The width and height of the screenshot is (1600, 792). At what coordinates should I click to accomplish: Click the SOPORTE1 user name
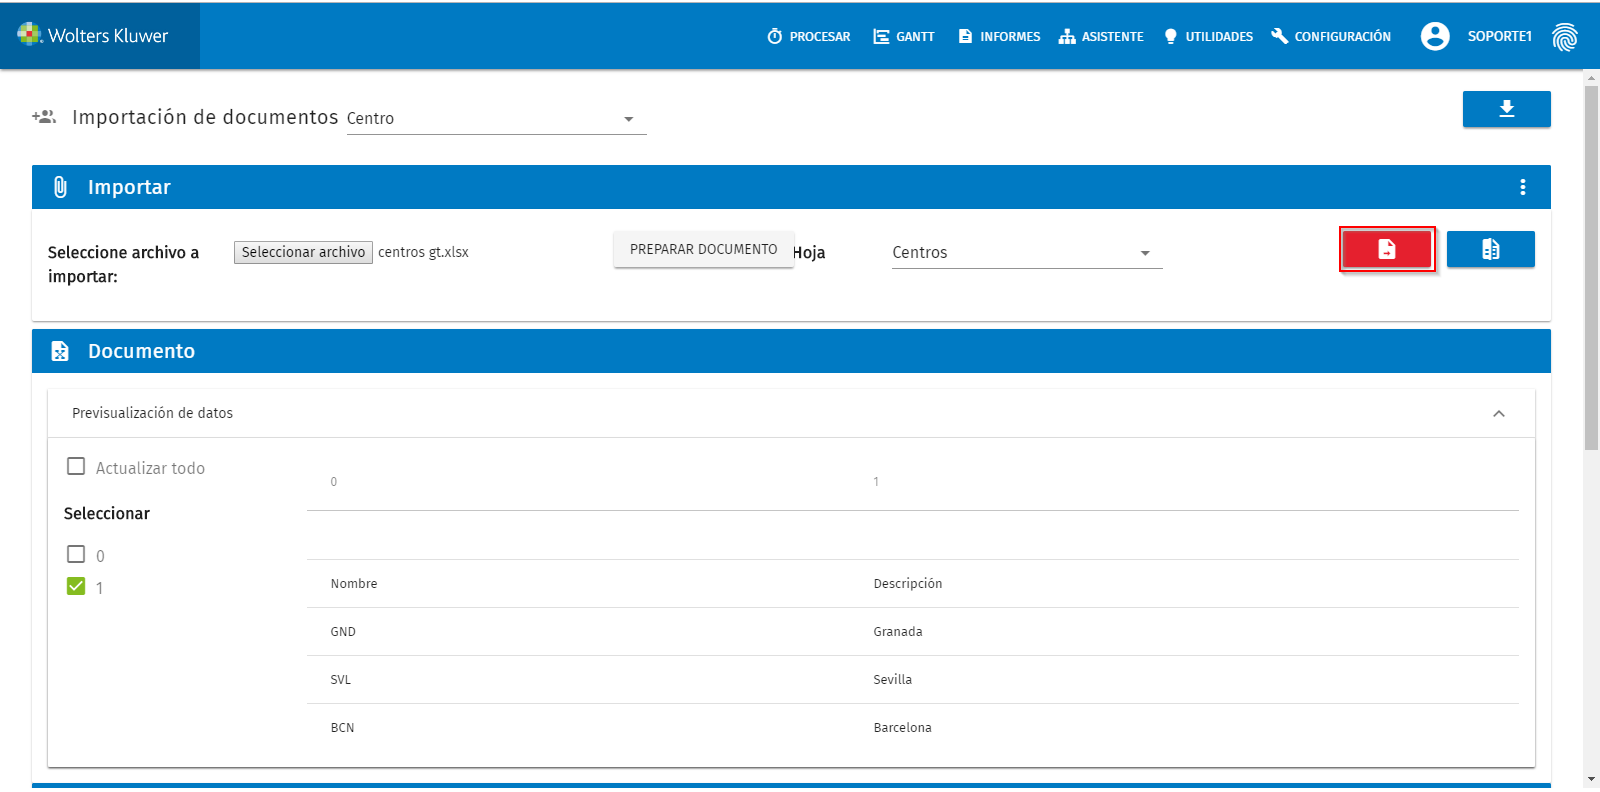(1499, 36)
